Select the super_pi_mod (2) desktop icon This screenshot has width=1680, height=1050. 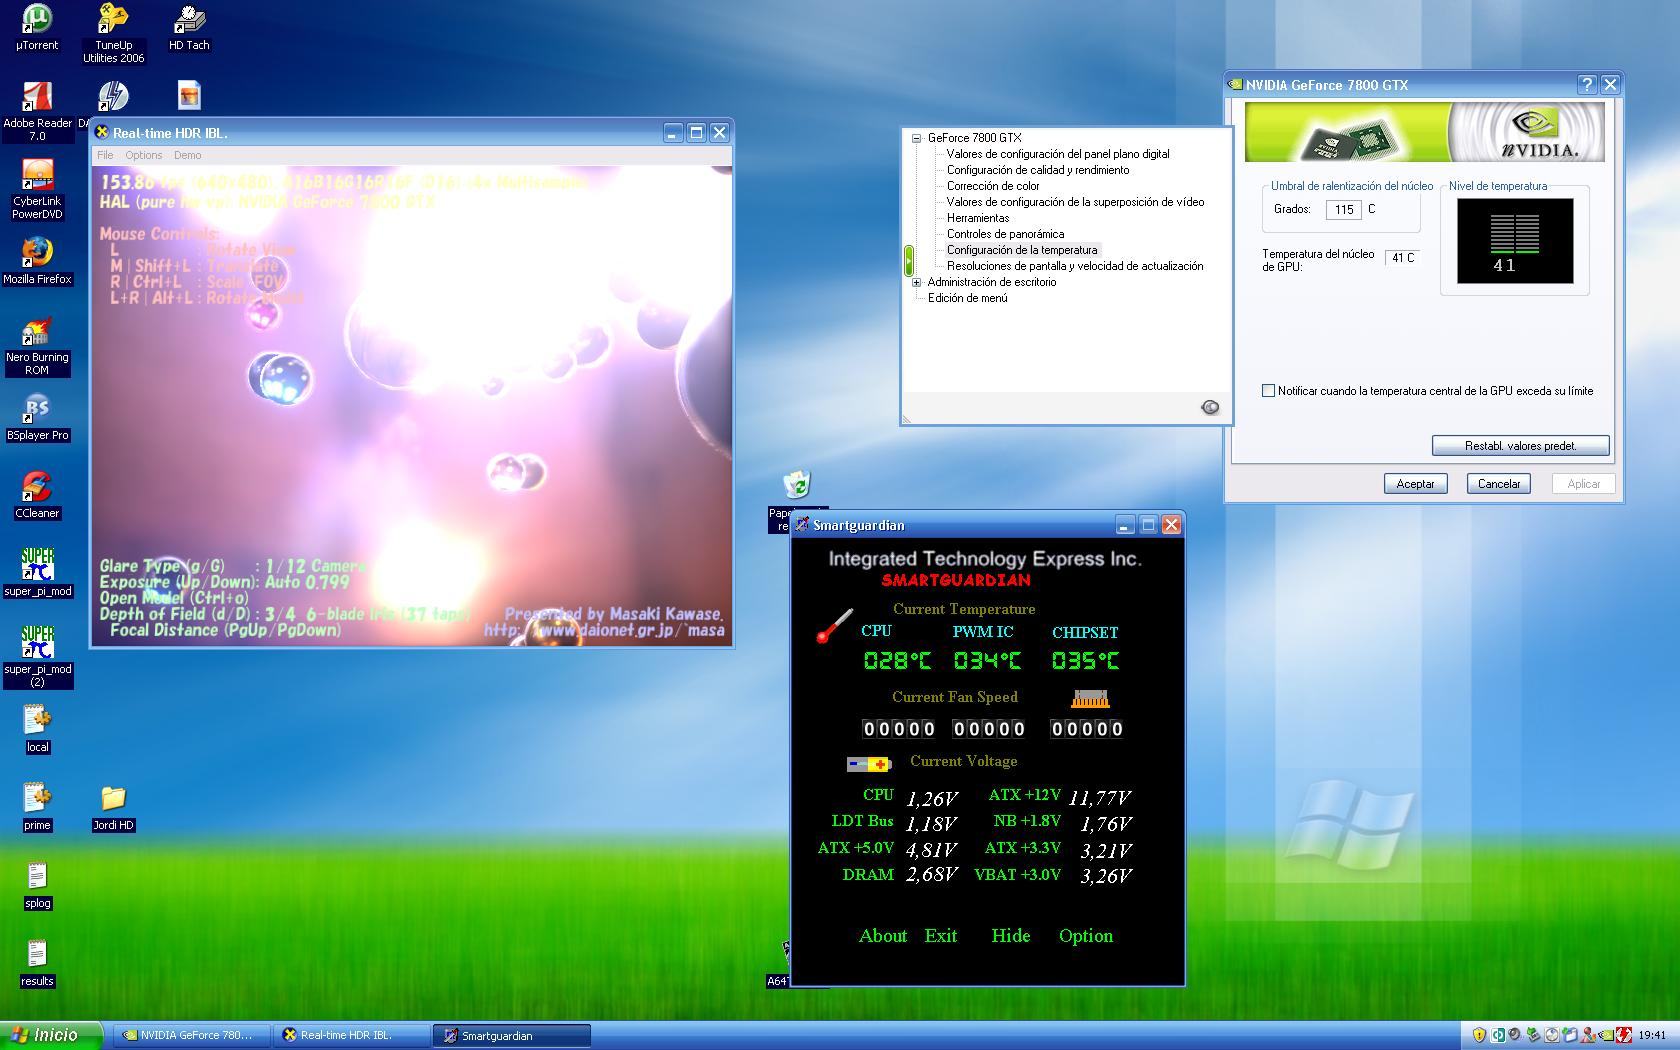[37, 657]
